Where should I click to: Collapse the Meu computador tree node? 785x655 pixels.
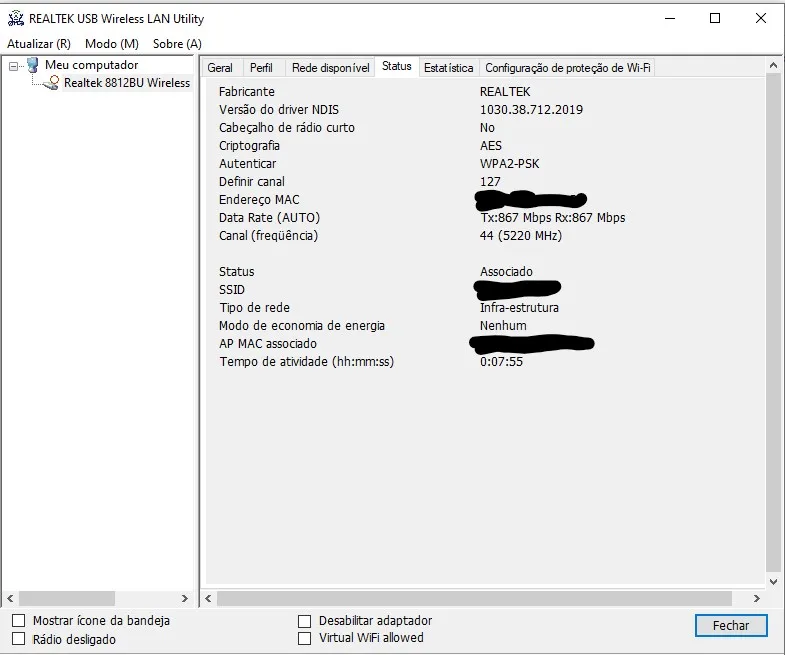click(x=14, y=66)
